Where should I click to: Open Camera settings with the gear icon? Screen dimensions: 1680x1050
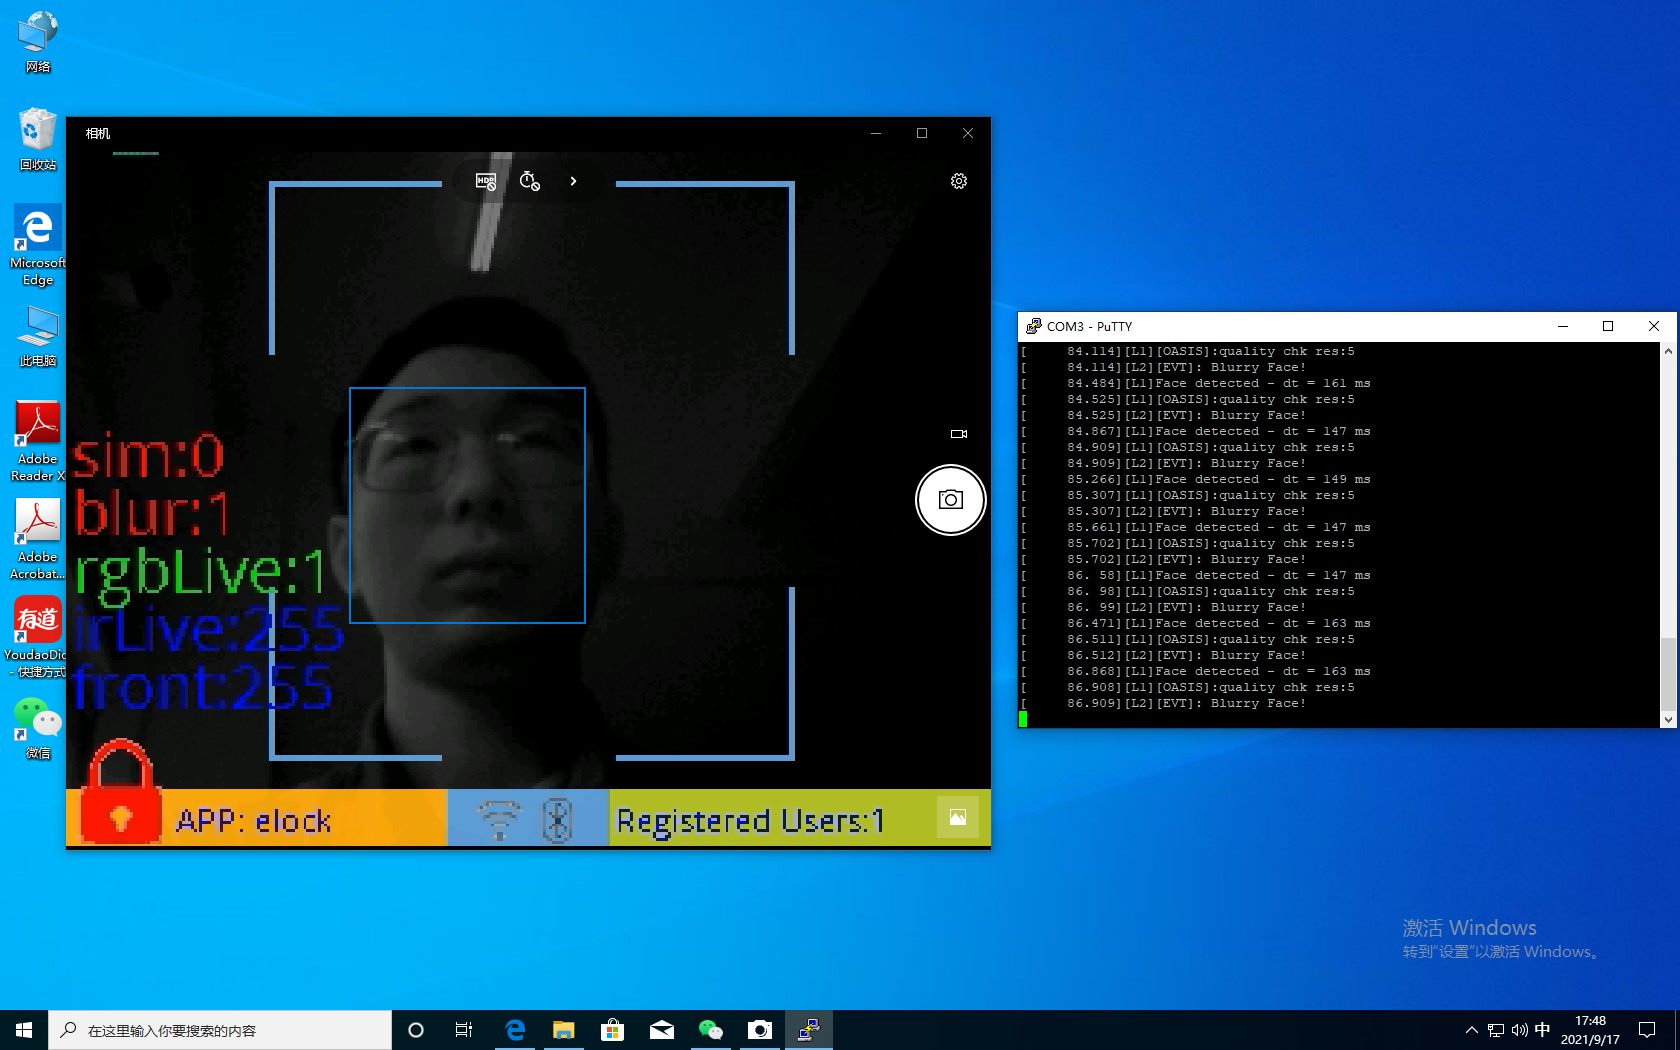[x=959, y=181]
